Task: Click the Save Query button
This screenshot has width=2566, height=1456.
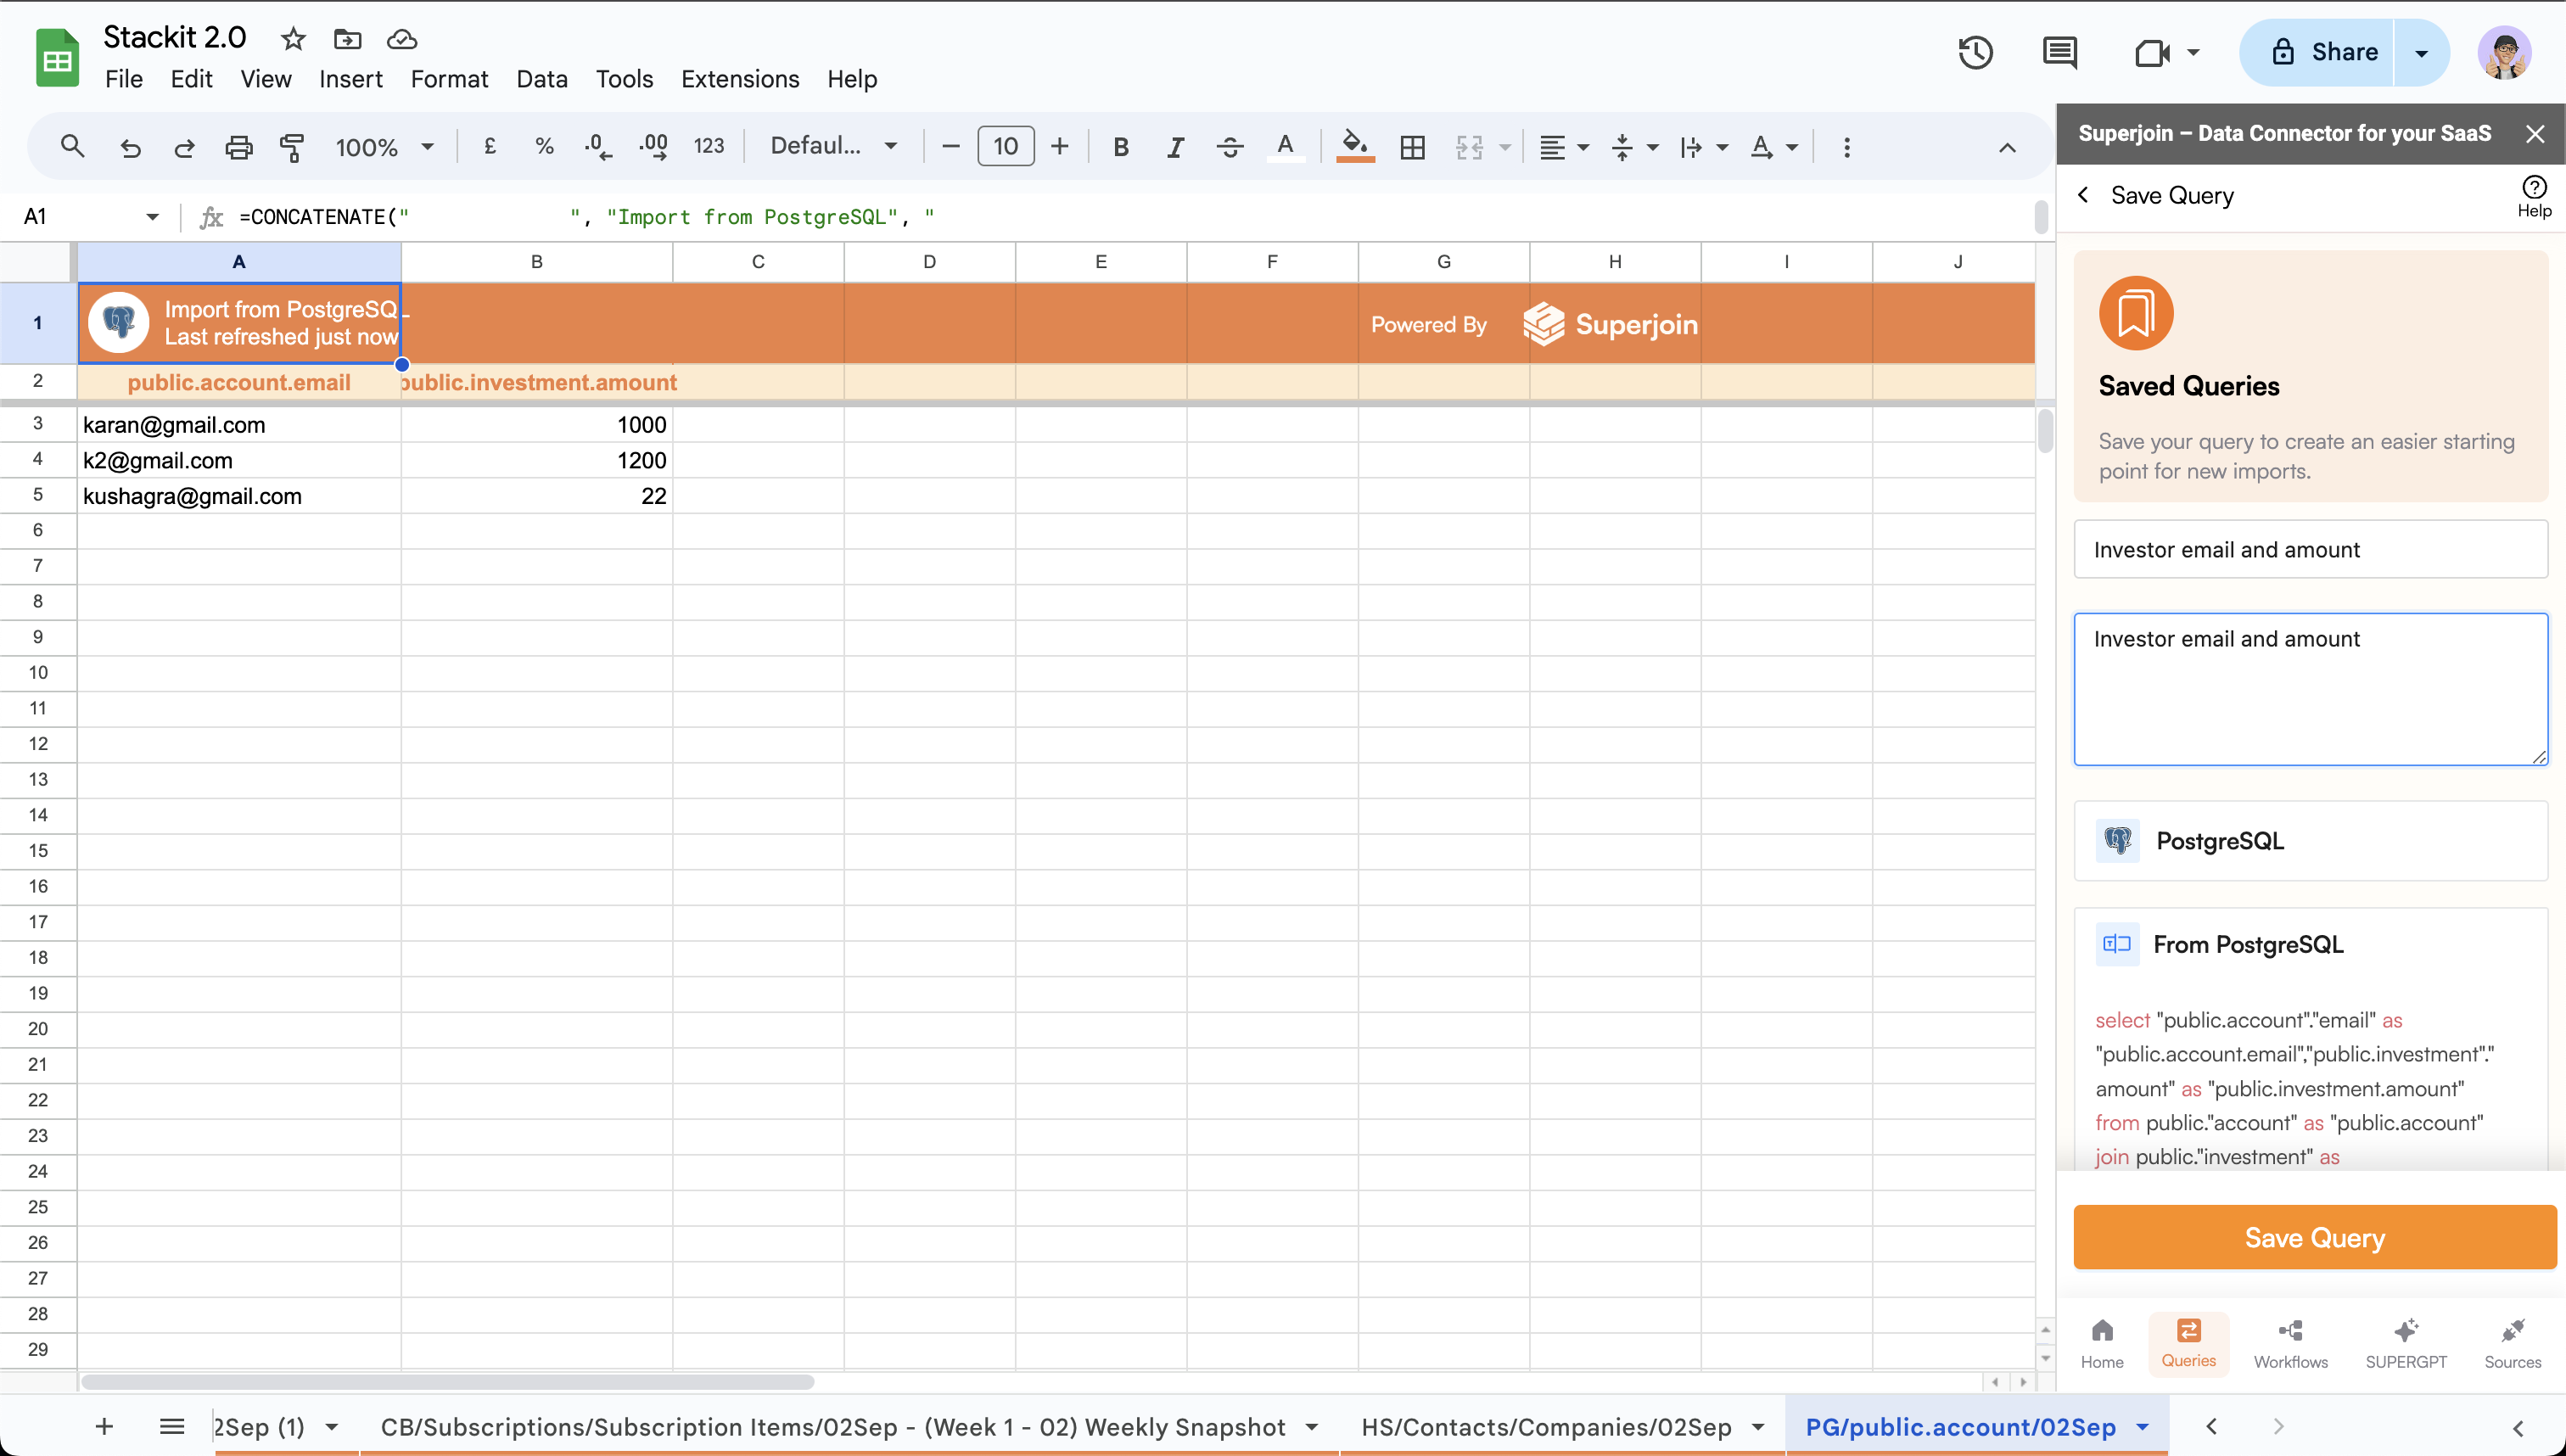Action: 2314,1237
